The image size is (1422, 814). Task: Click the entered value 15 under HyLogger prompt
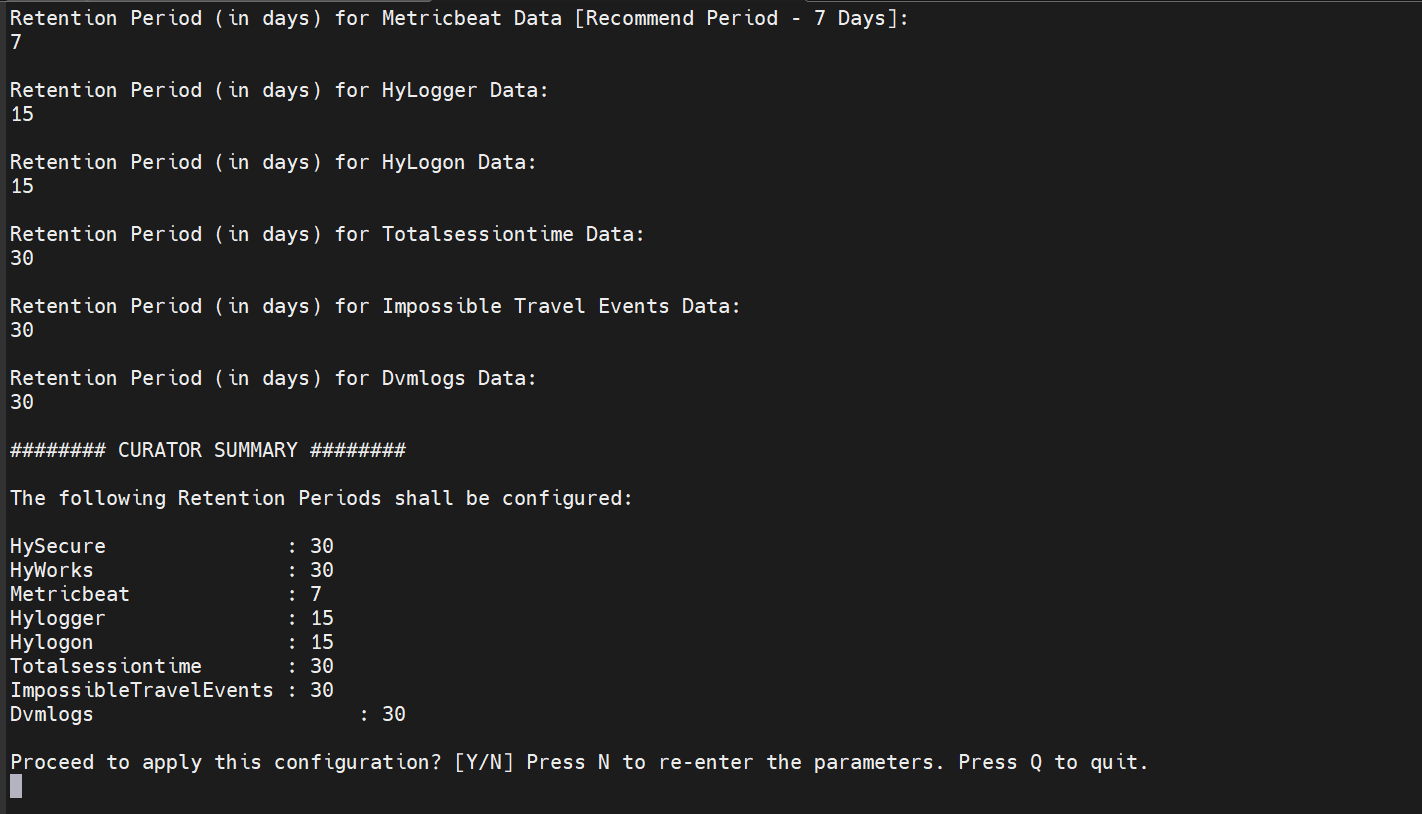click(22, 114)
